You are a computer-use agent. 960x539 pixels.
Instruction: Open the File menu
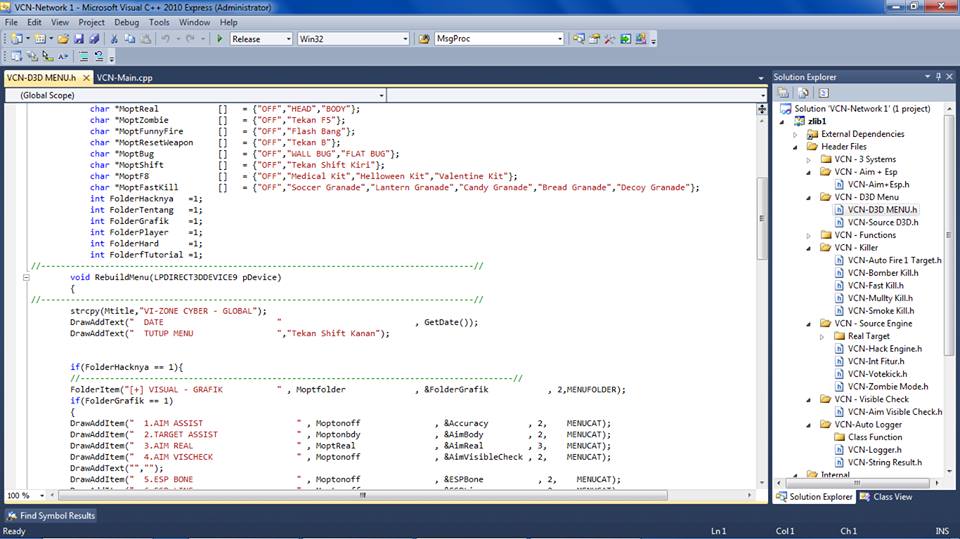coord(11,22)
